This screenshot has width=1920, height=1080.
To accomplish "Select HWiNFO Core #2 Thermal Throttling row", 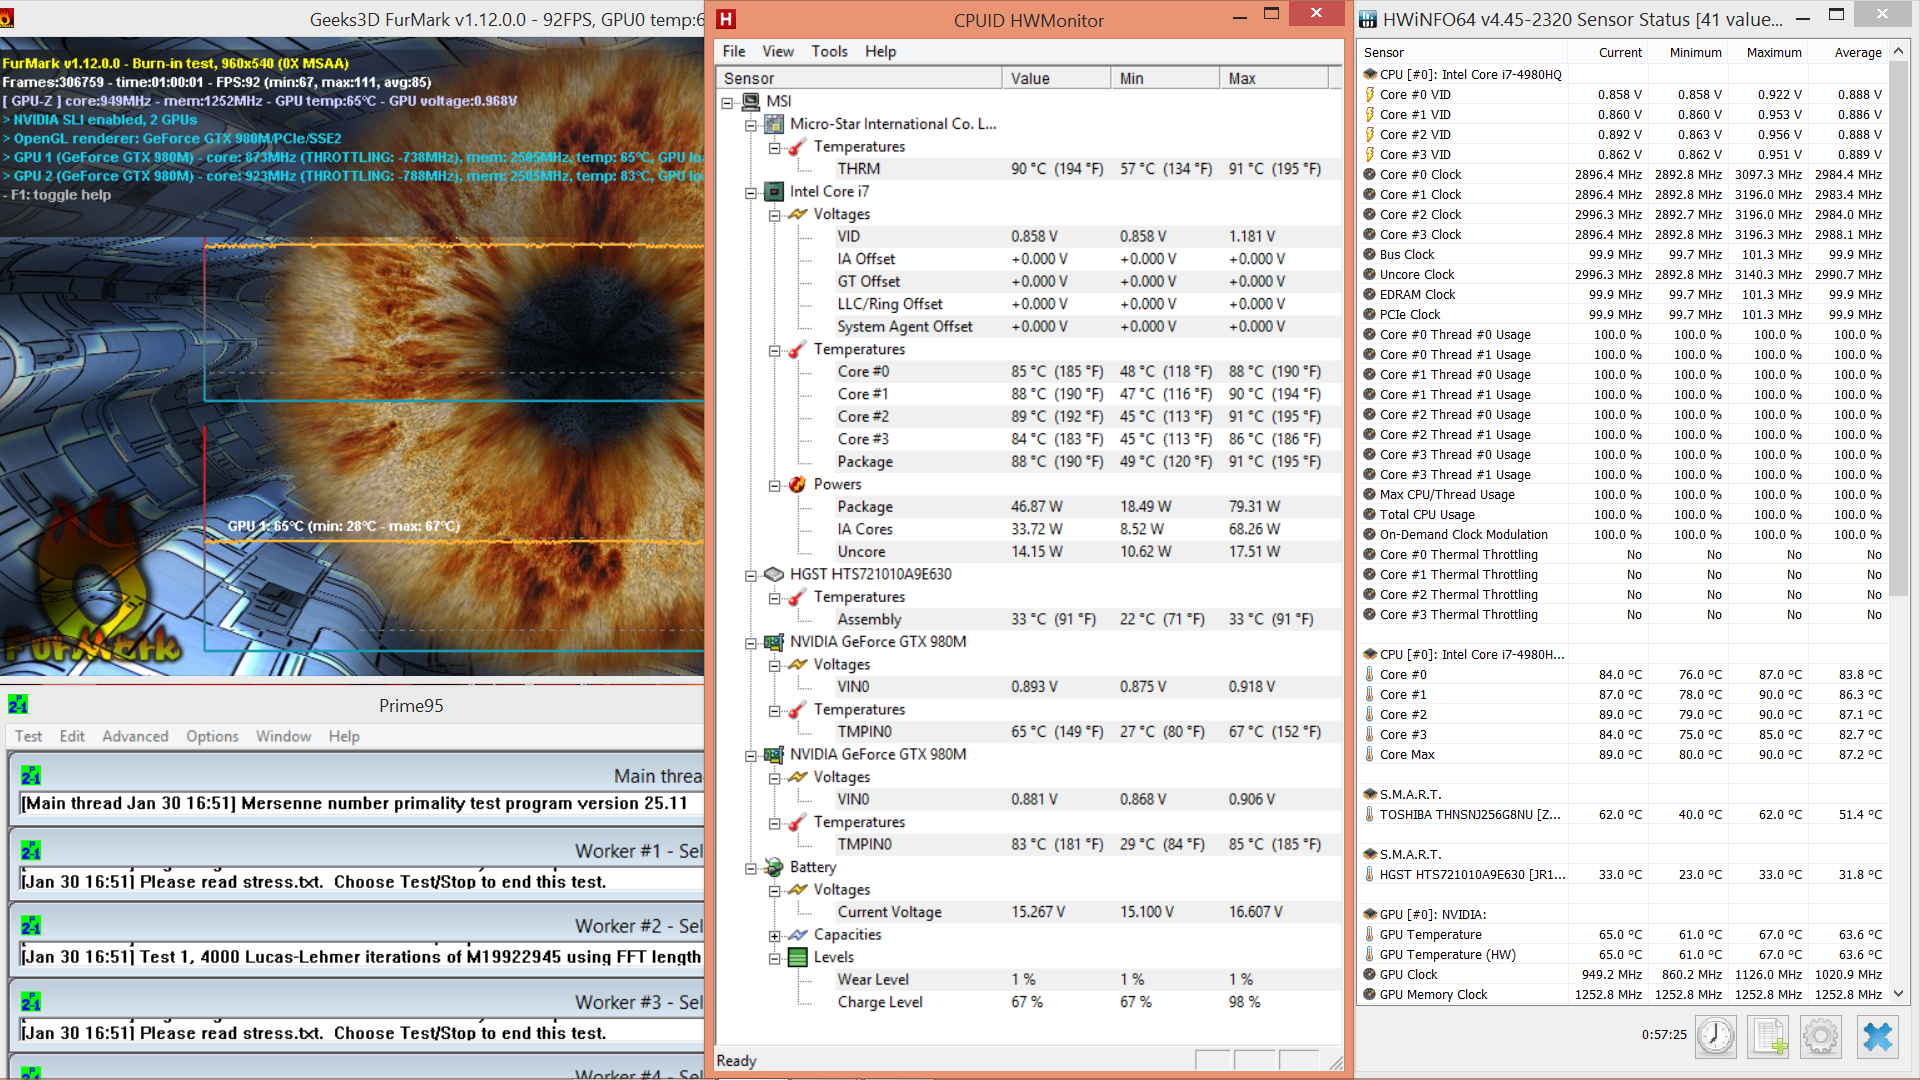I will pyautogui.click(x=1623, y=594).
